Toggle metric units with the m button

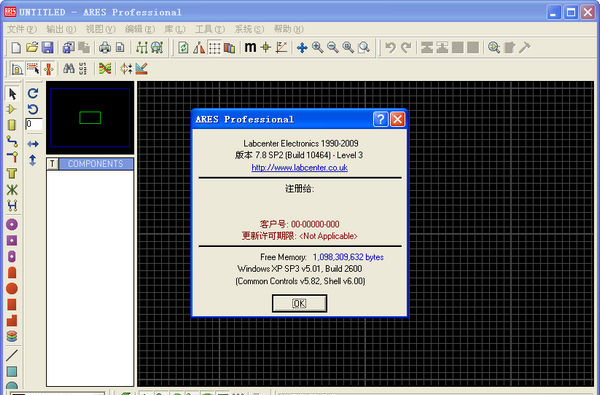250,47
